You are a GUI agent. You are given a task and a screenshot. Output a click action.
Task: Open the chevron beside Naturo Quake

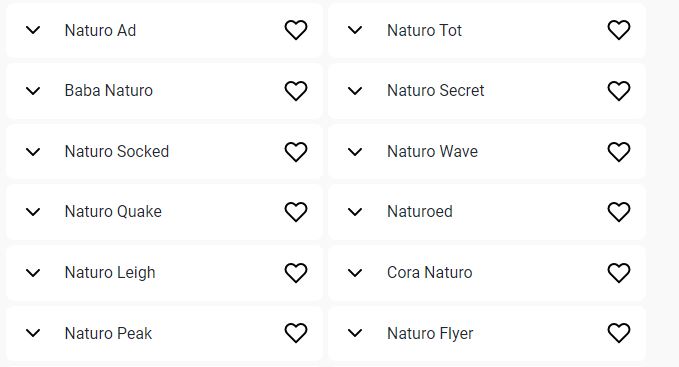pyautogui.click(x=33, y=212)
